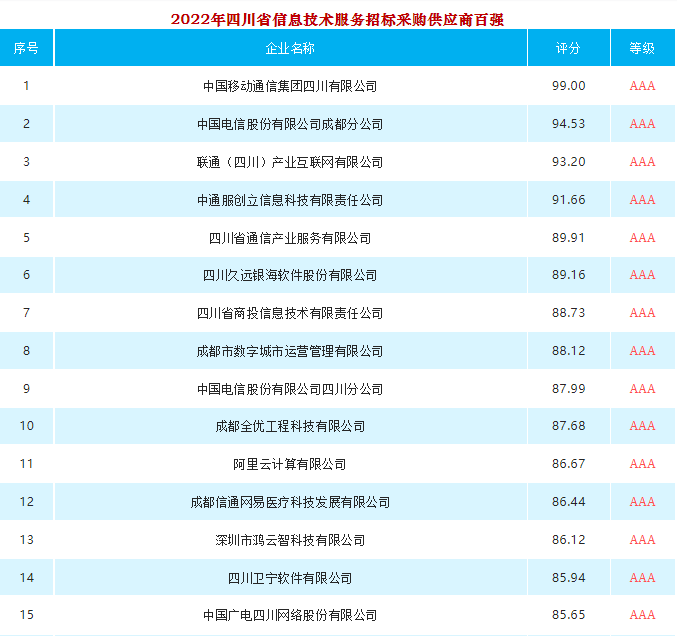Click the 85.65 score in last row
The height and width of the screenshot is (636, 677).
coord(568,615)
